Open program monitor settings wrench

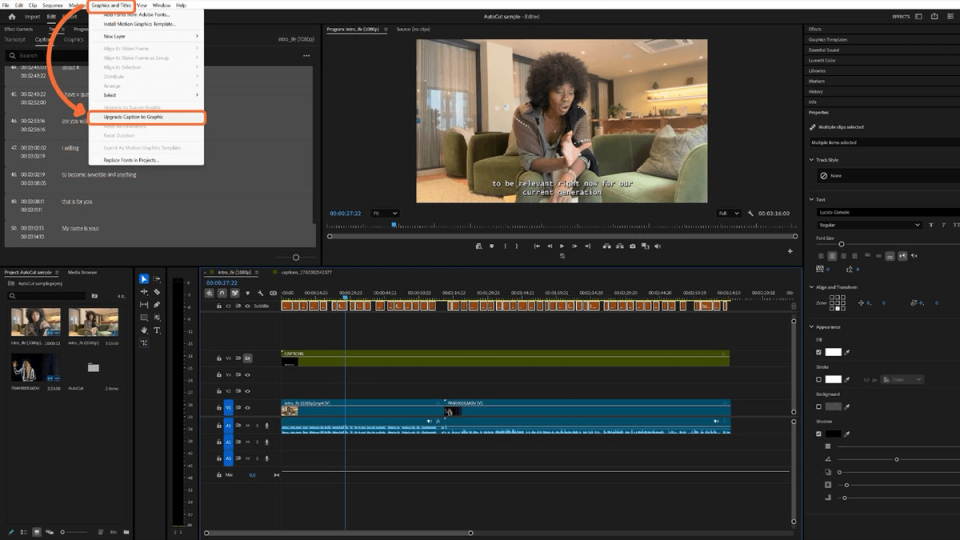(751, 213)
